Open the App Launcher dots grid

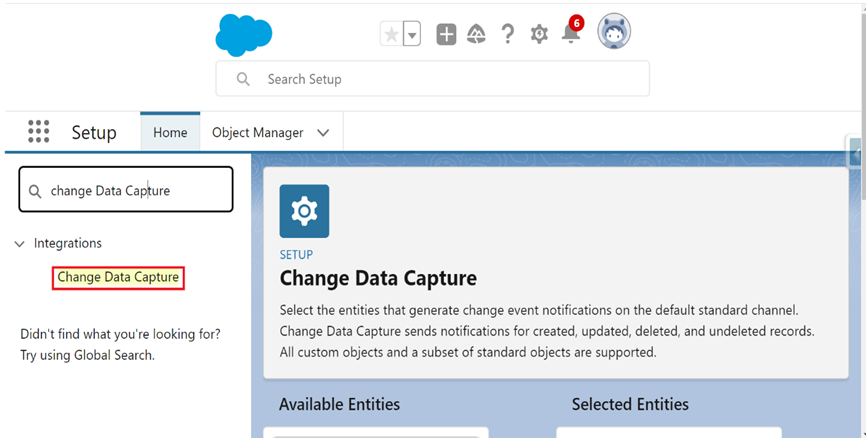pos(39,131)
